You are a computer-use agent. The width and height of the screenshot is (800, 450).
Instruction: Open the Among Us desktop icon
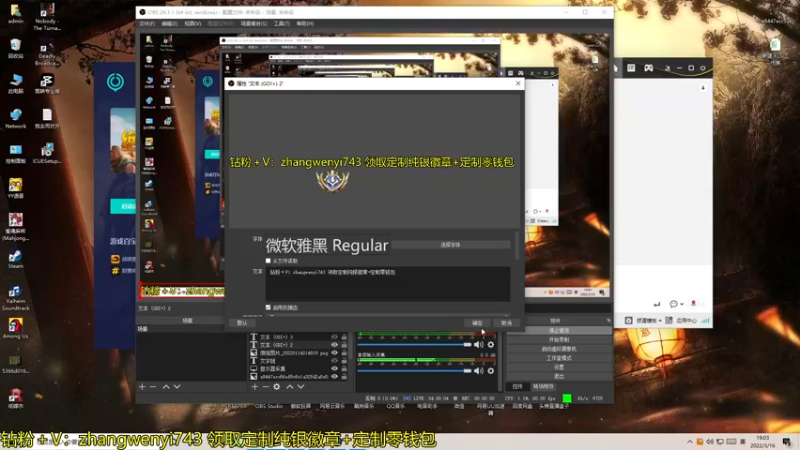click(x=15, y=328)
